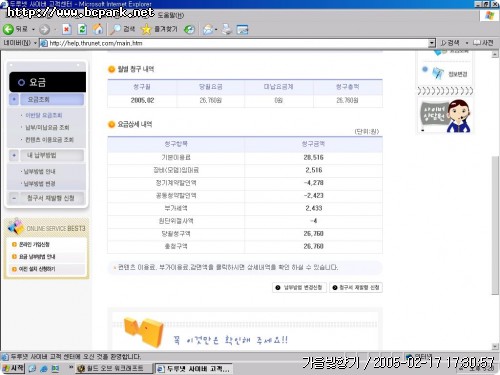
Task: Click the 정기계약할인액 row label
Action: pos(176,183)
